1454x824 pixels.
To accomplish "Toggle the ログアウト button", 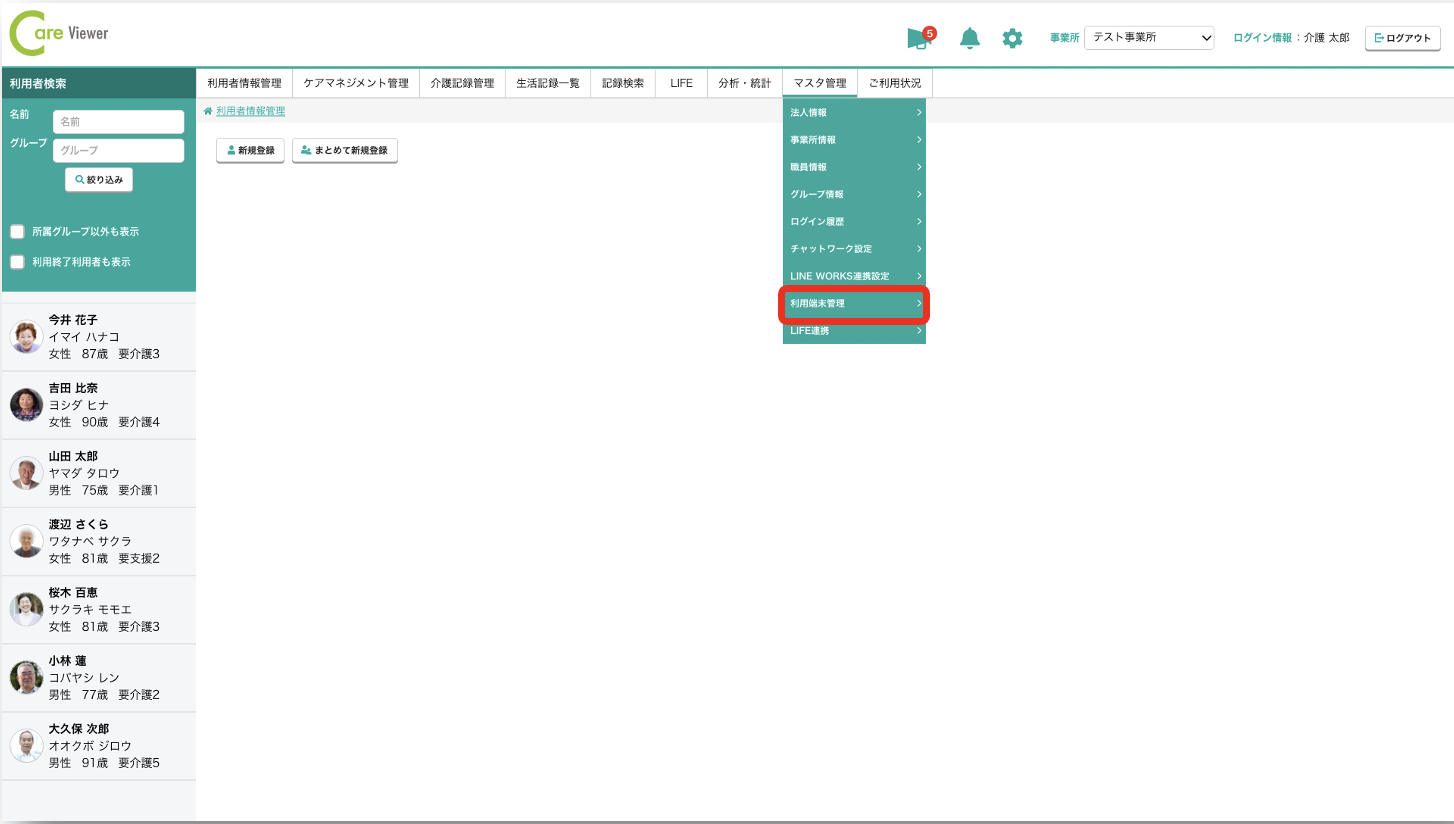I will (x=1402, y=37).
